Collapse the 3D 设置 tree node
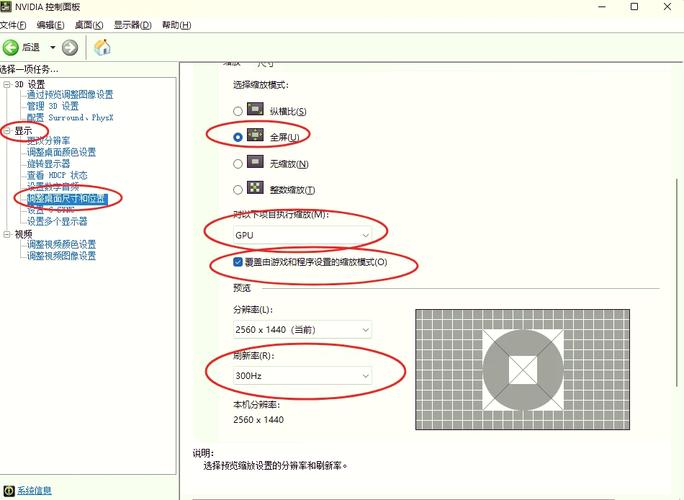The image size is (684, 500). (7, 84)
